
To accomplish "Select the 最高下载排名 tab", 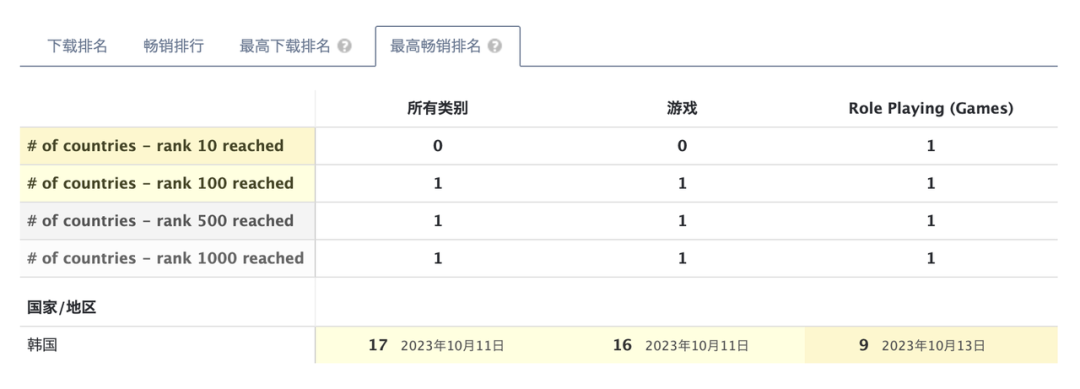I will 285,46.
